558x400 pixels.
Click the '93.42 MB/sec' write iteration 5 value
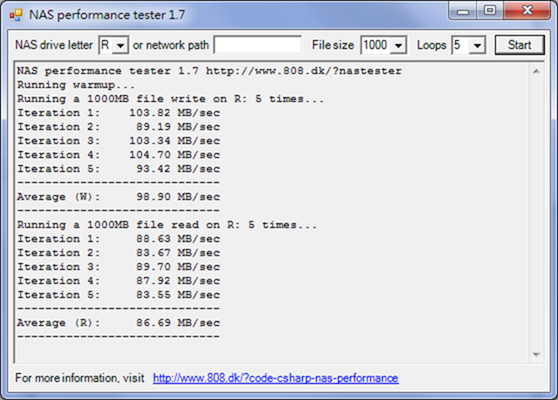tap(178, 169)
